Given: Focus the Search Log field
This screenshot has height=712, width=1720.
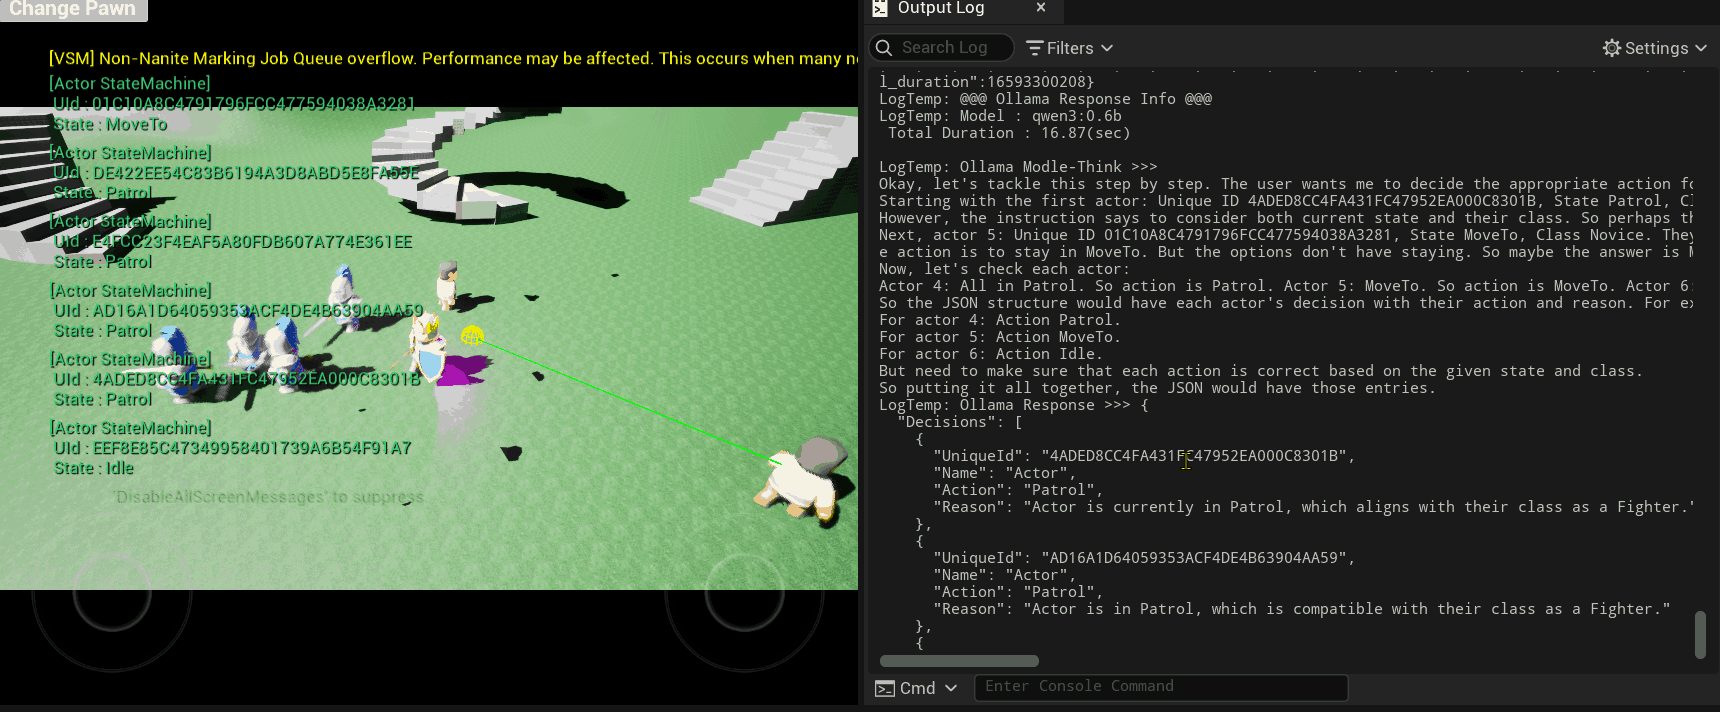Looking at the screenshot, I should pyautogui.click(x=952, y=48).
